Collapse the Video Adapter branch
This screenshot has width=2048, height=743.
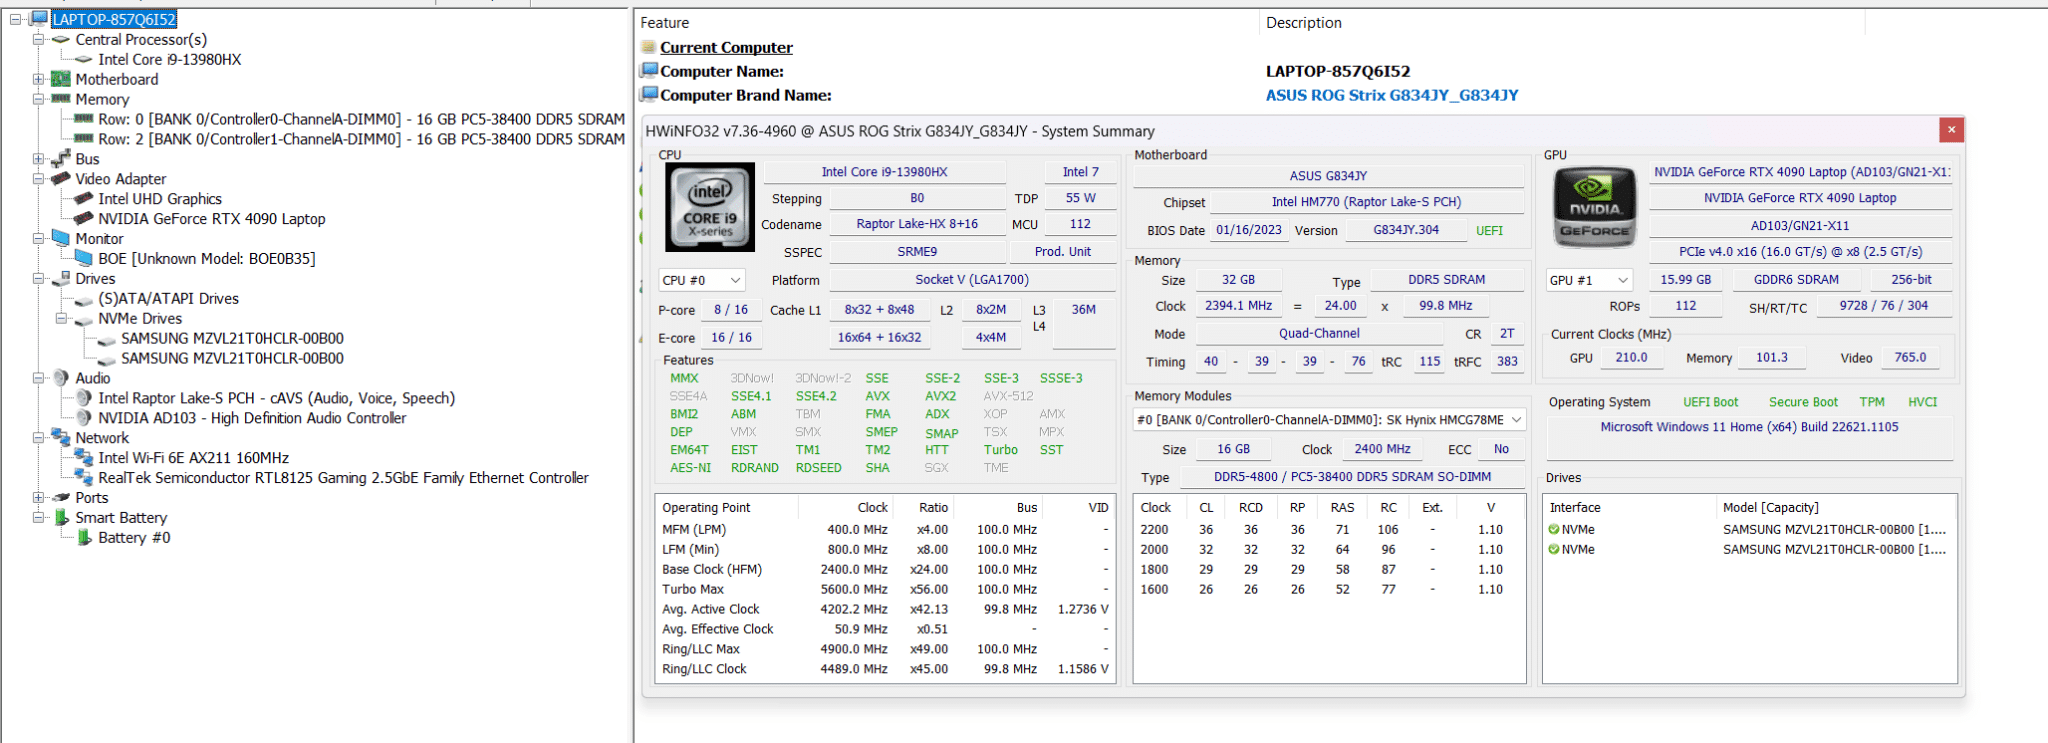coord(38,179)
